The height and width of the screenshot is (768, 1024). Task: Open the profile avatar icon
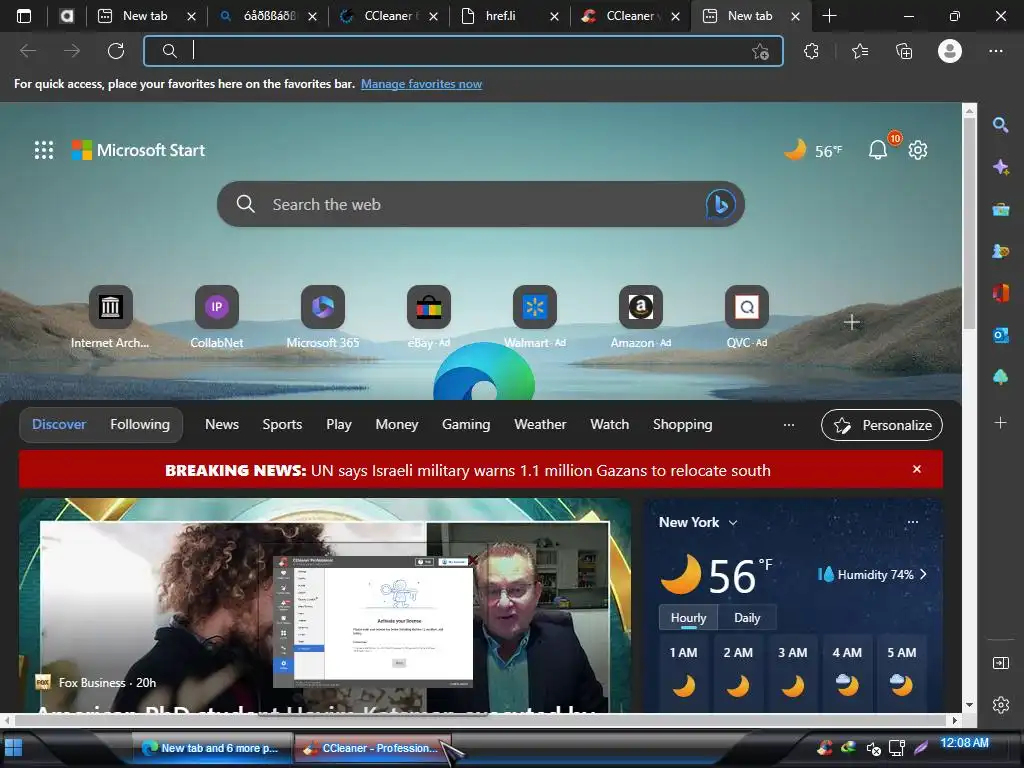(x=950, y=51)
